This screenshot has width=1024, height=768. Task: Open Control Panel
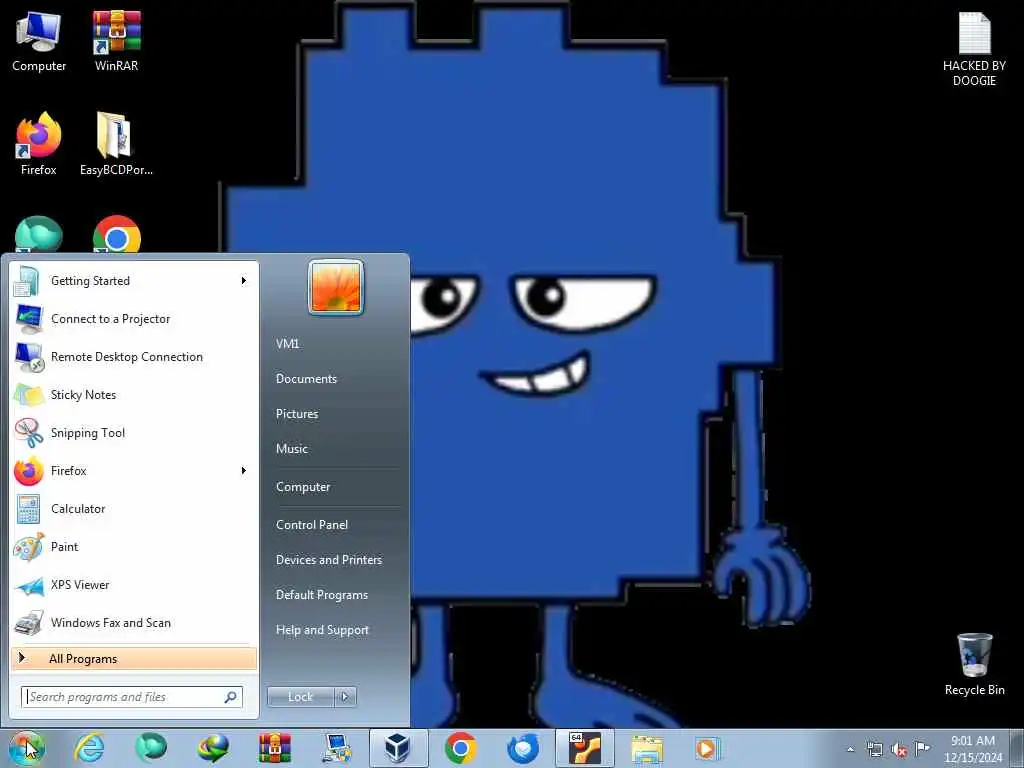[312, 525]
